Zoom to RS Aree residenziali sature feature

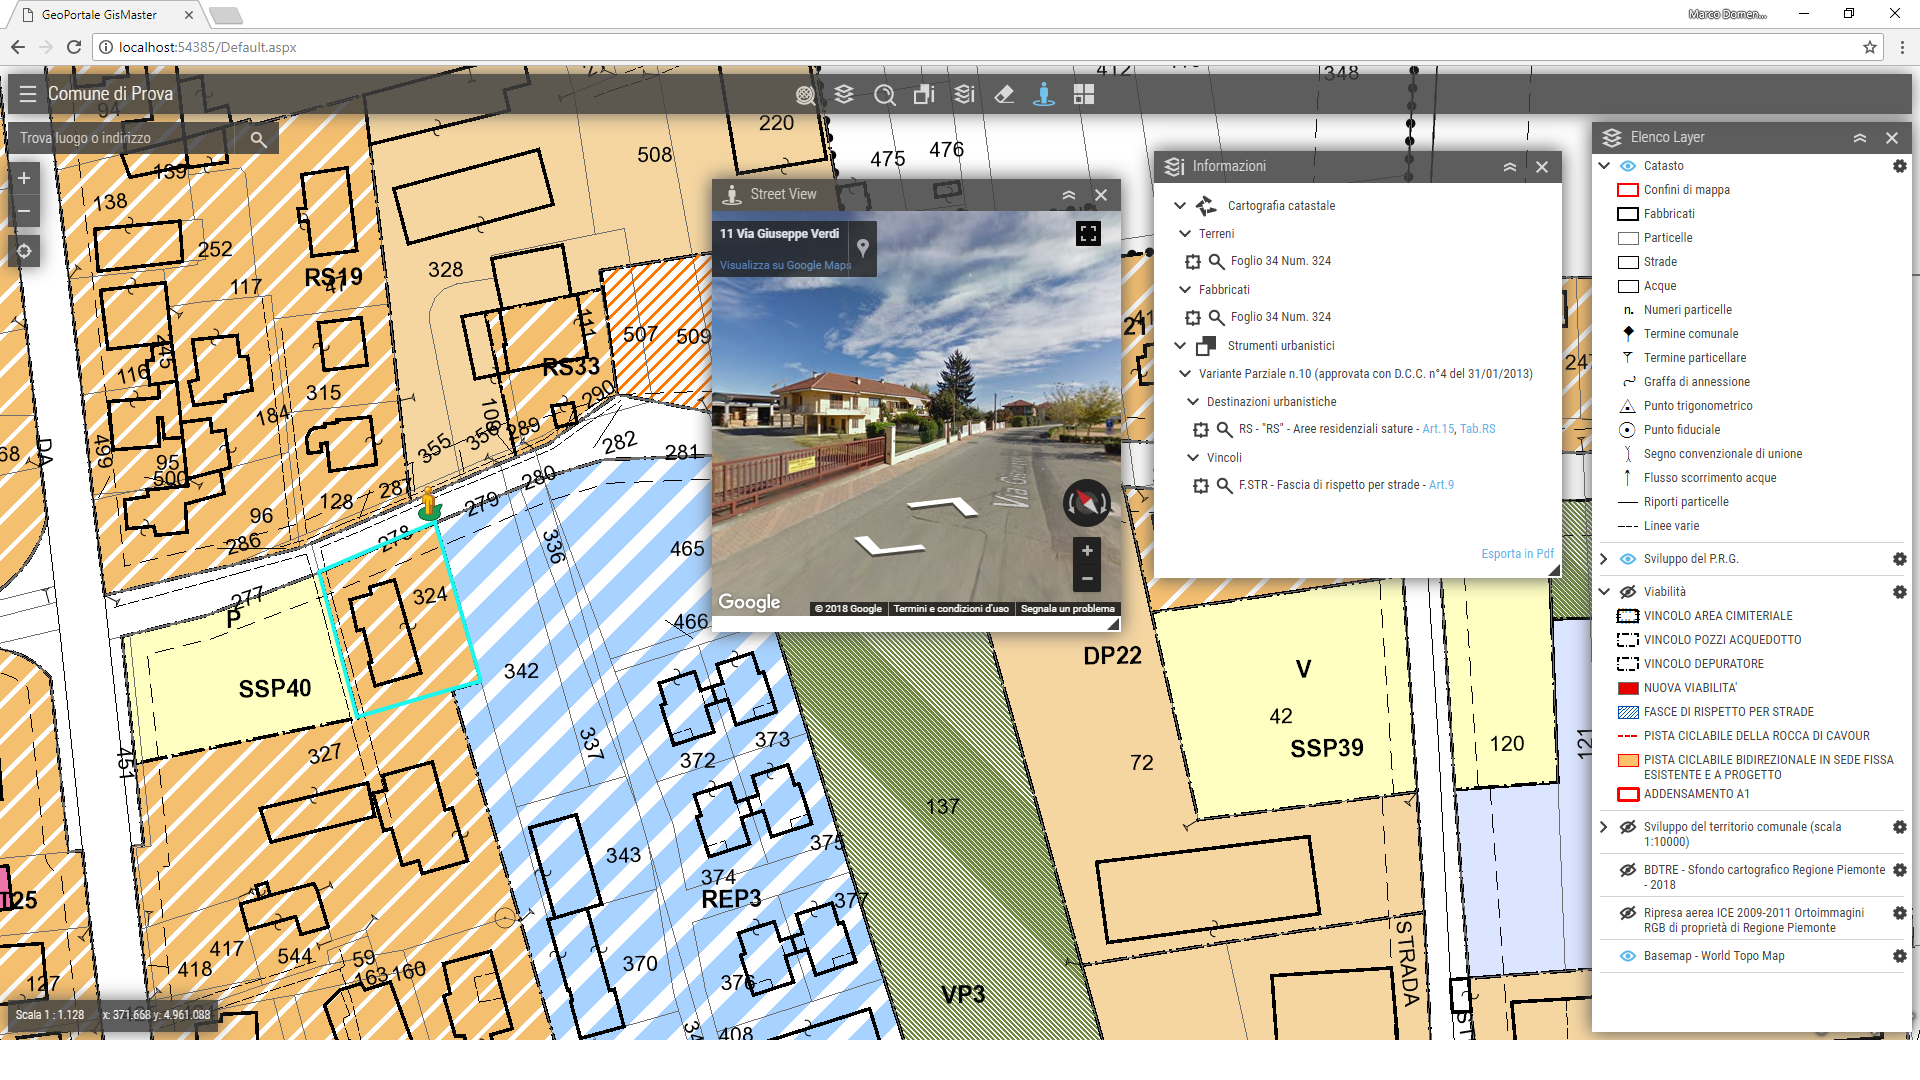pyautogui.click(x=1224, y=429)
